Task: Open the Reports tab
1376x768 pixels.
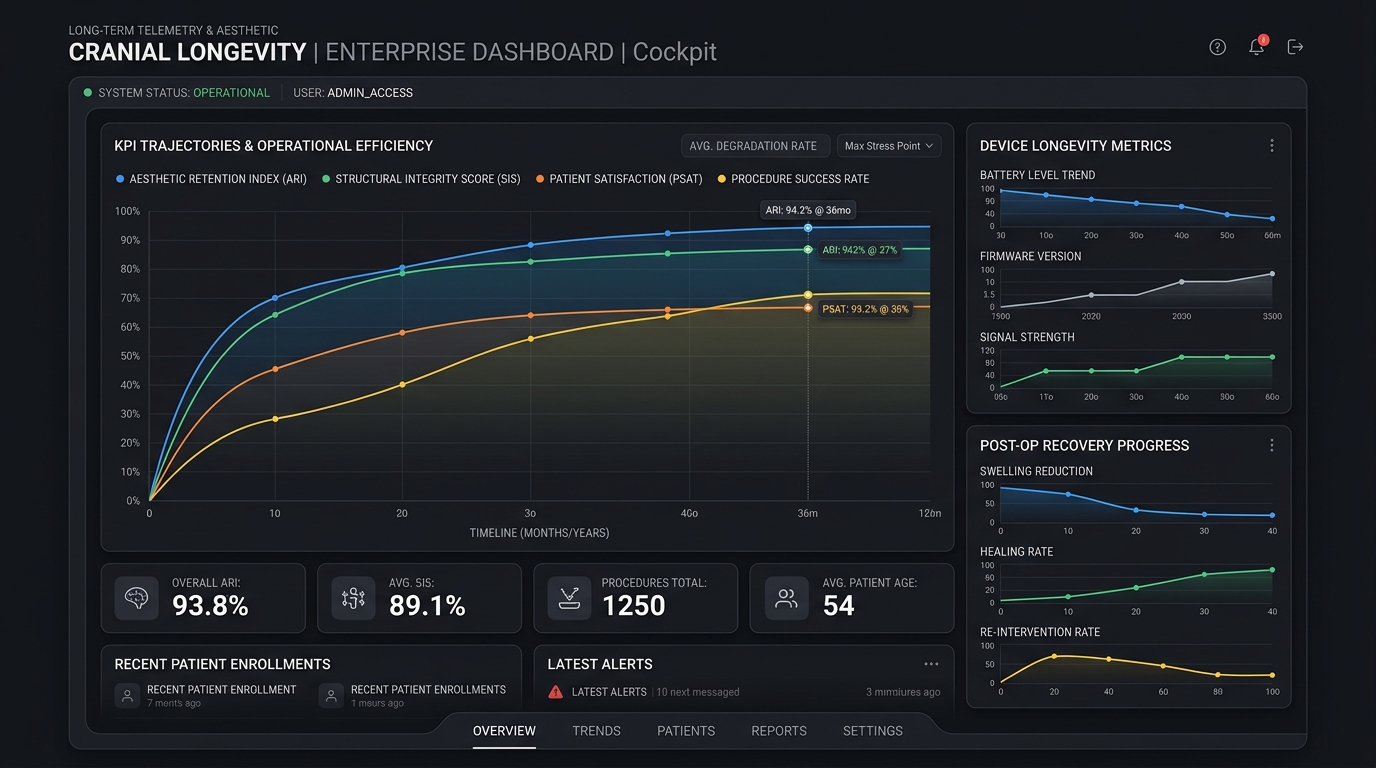Action: 779,731
